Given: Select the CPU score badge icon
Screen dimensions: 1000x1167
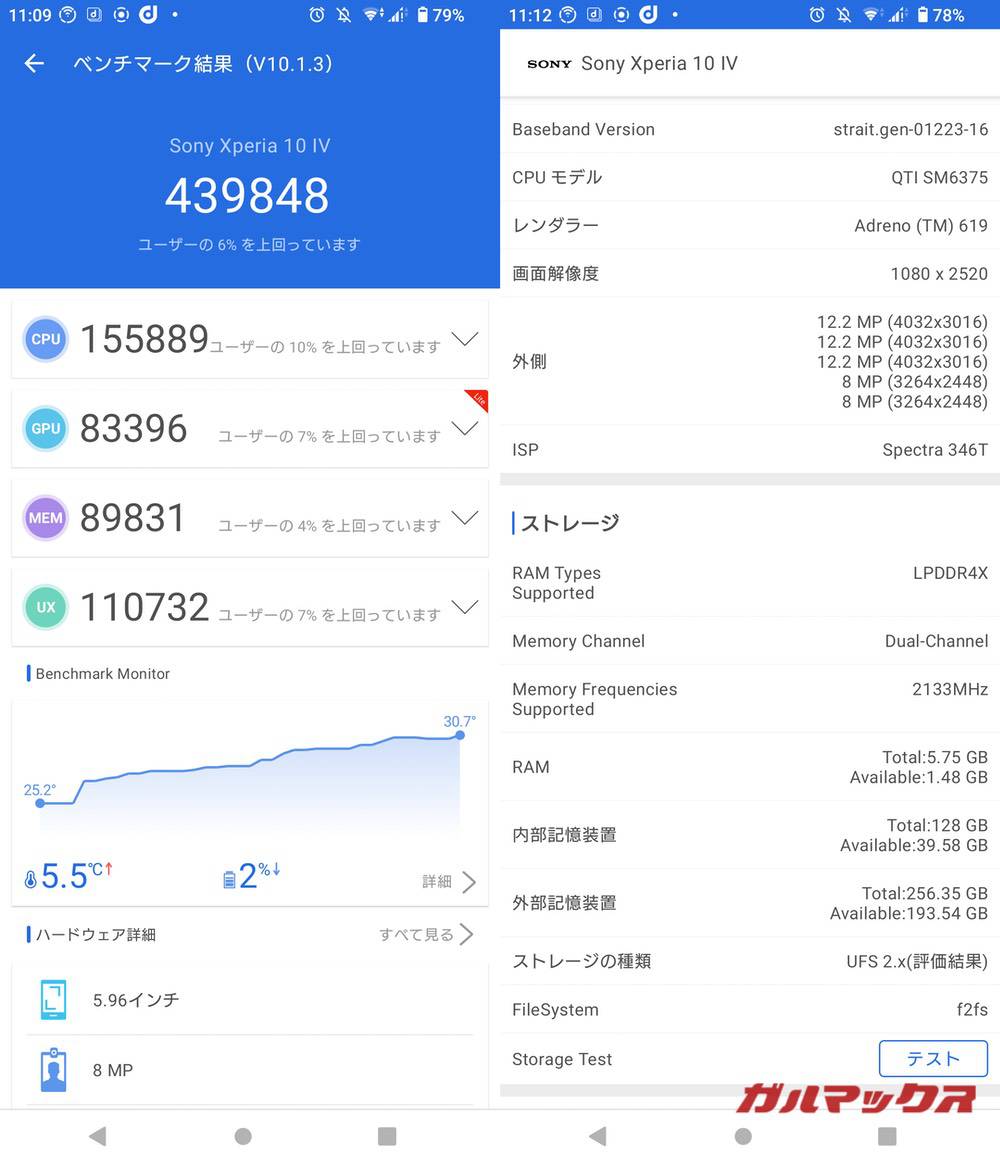Looking at the screenshot, I should pos(44,339).
